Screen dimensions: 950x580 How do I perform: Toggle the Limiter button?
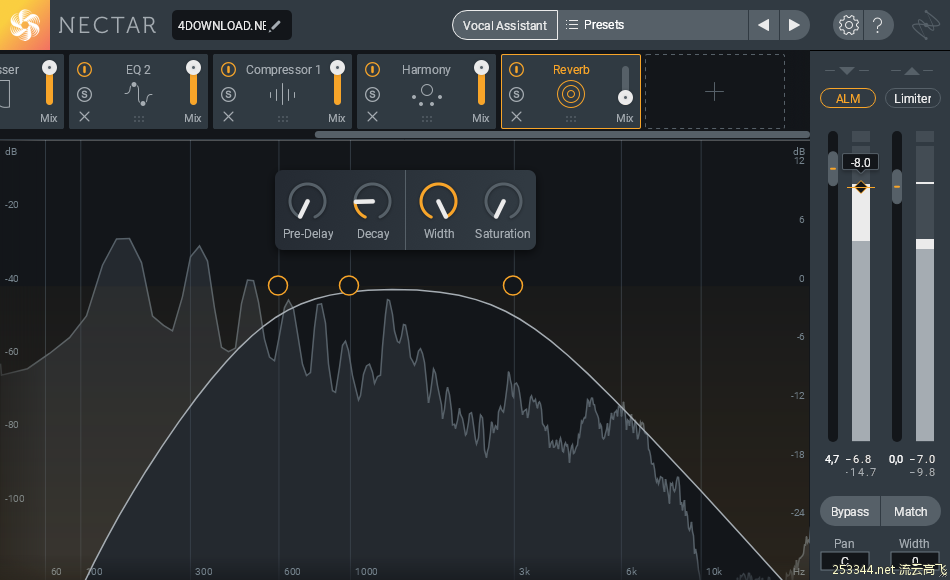(x=912, y=98)
